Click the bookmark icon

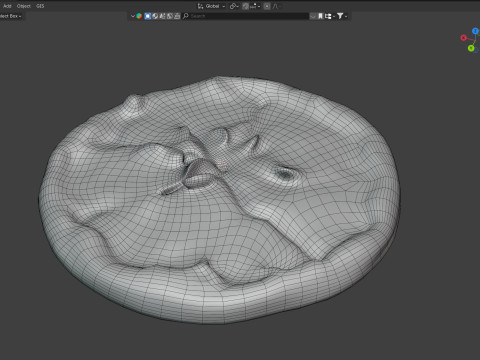point(320,16)
